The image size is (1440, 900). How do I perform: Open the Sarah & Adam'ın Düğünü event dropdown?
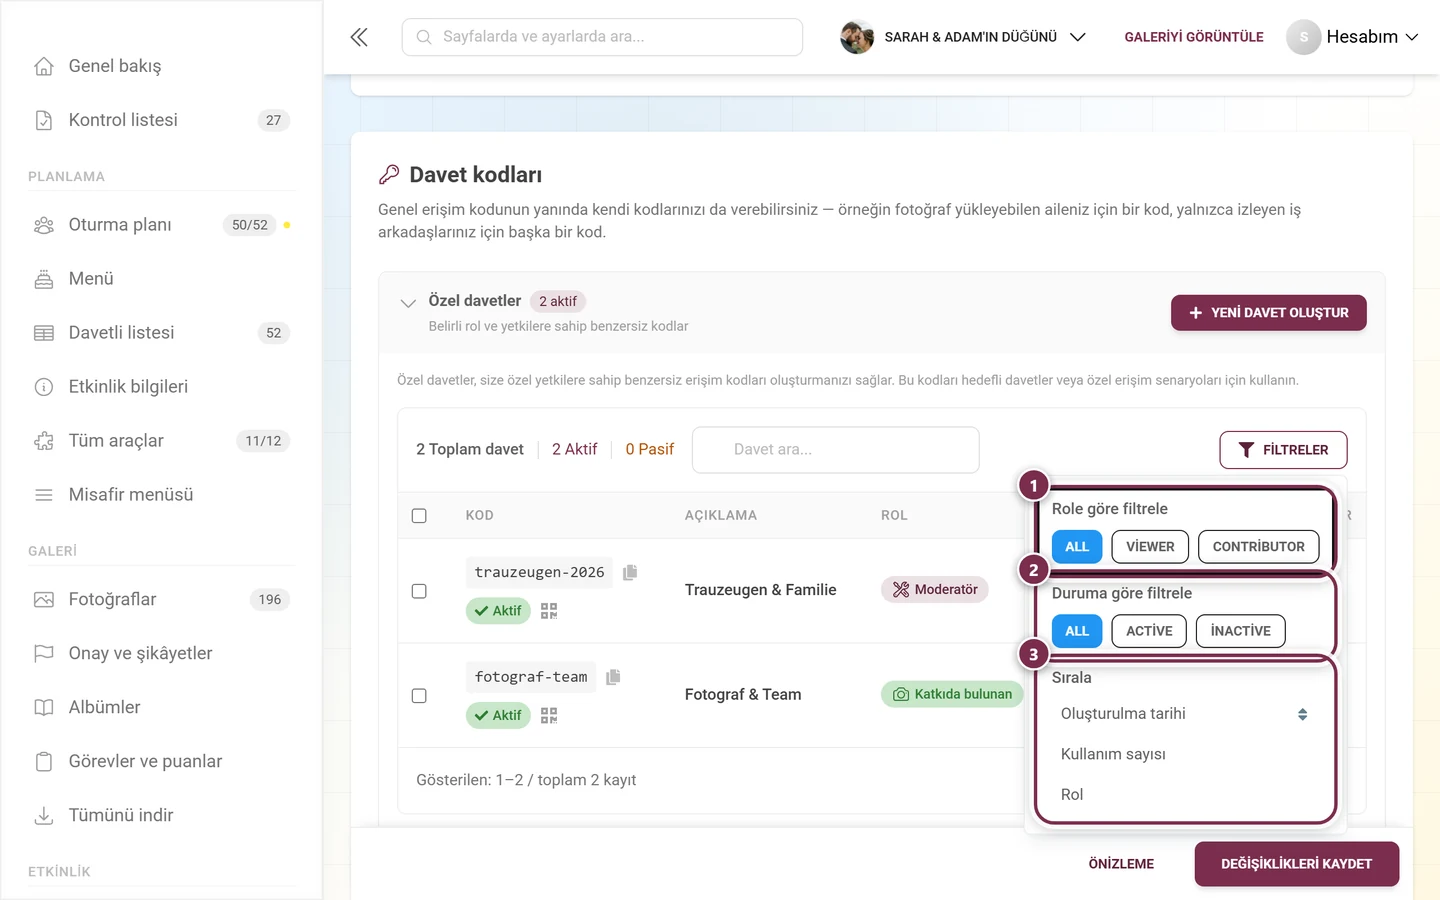coord(963,37)
